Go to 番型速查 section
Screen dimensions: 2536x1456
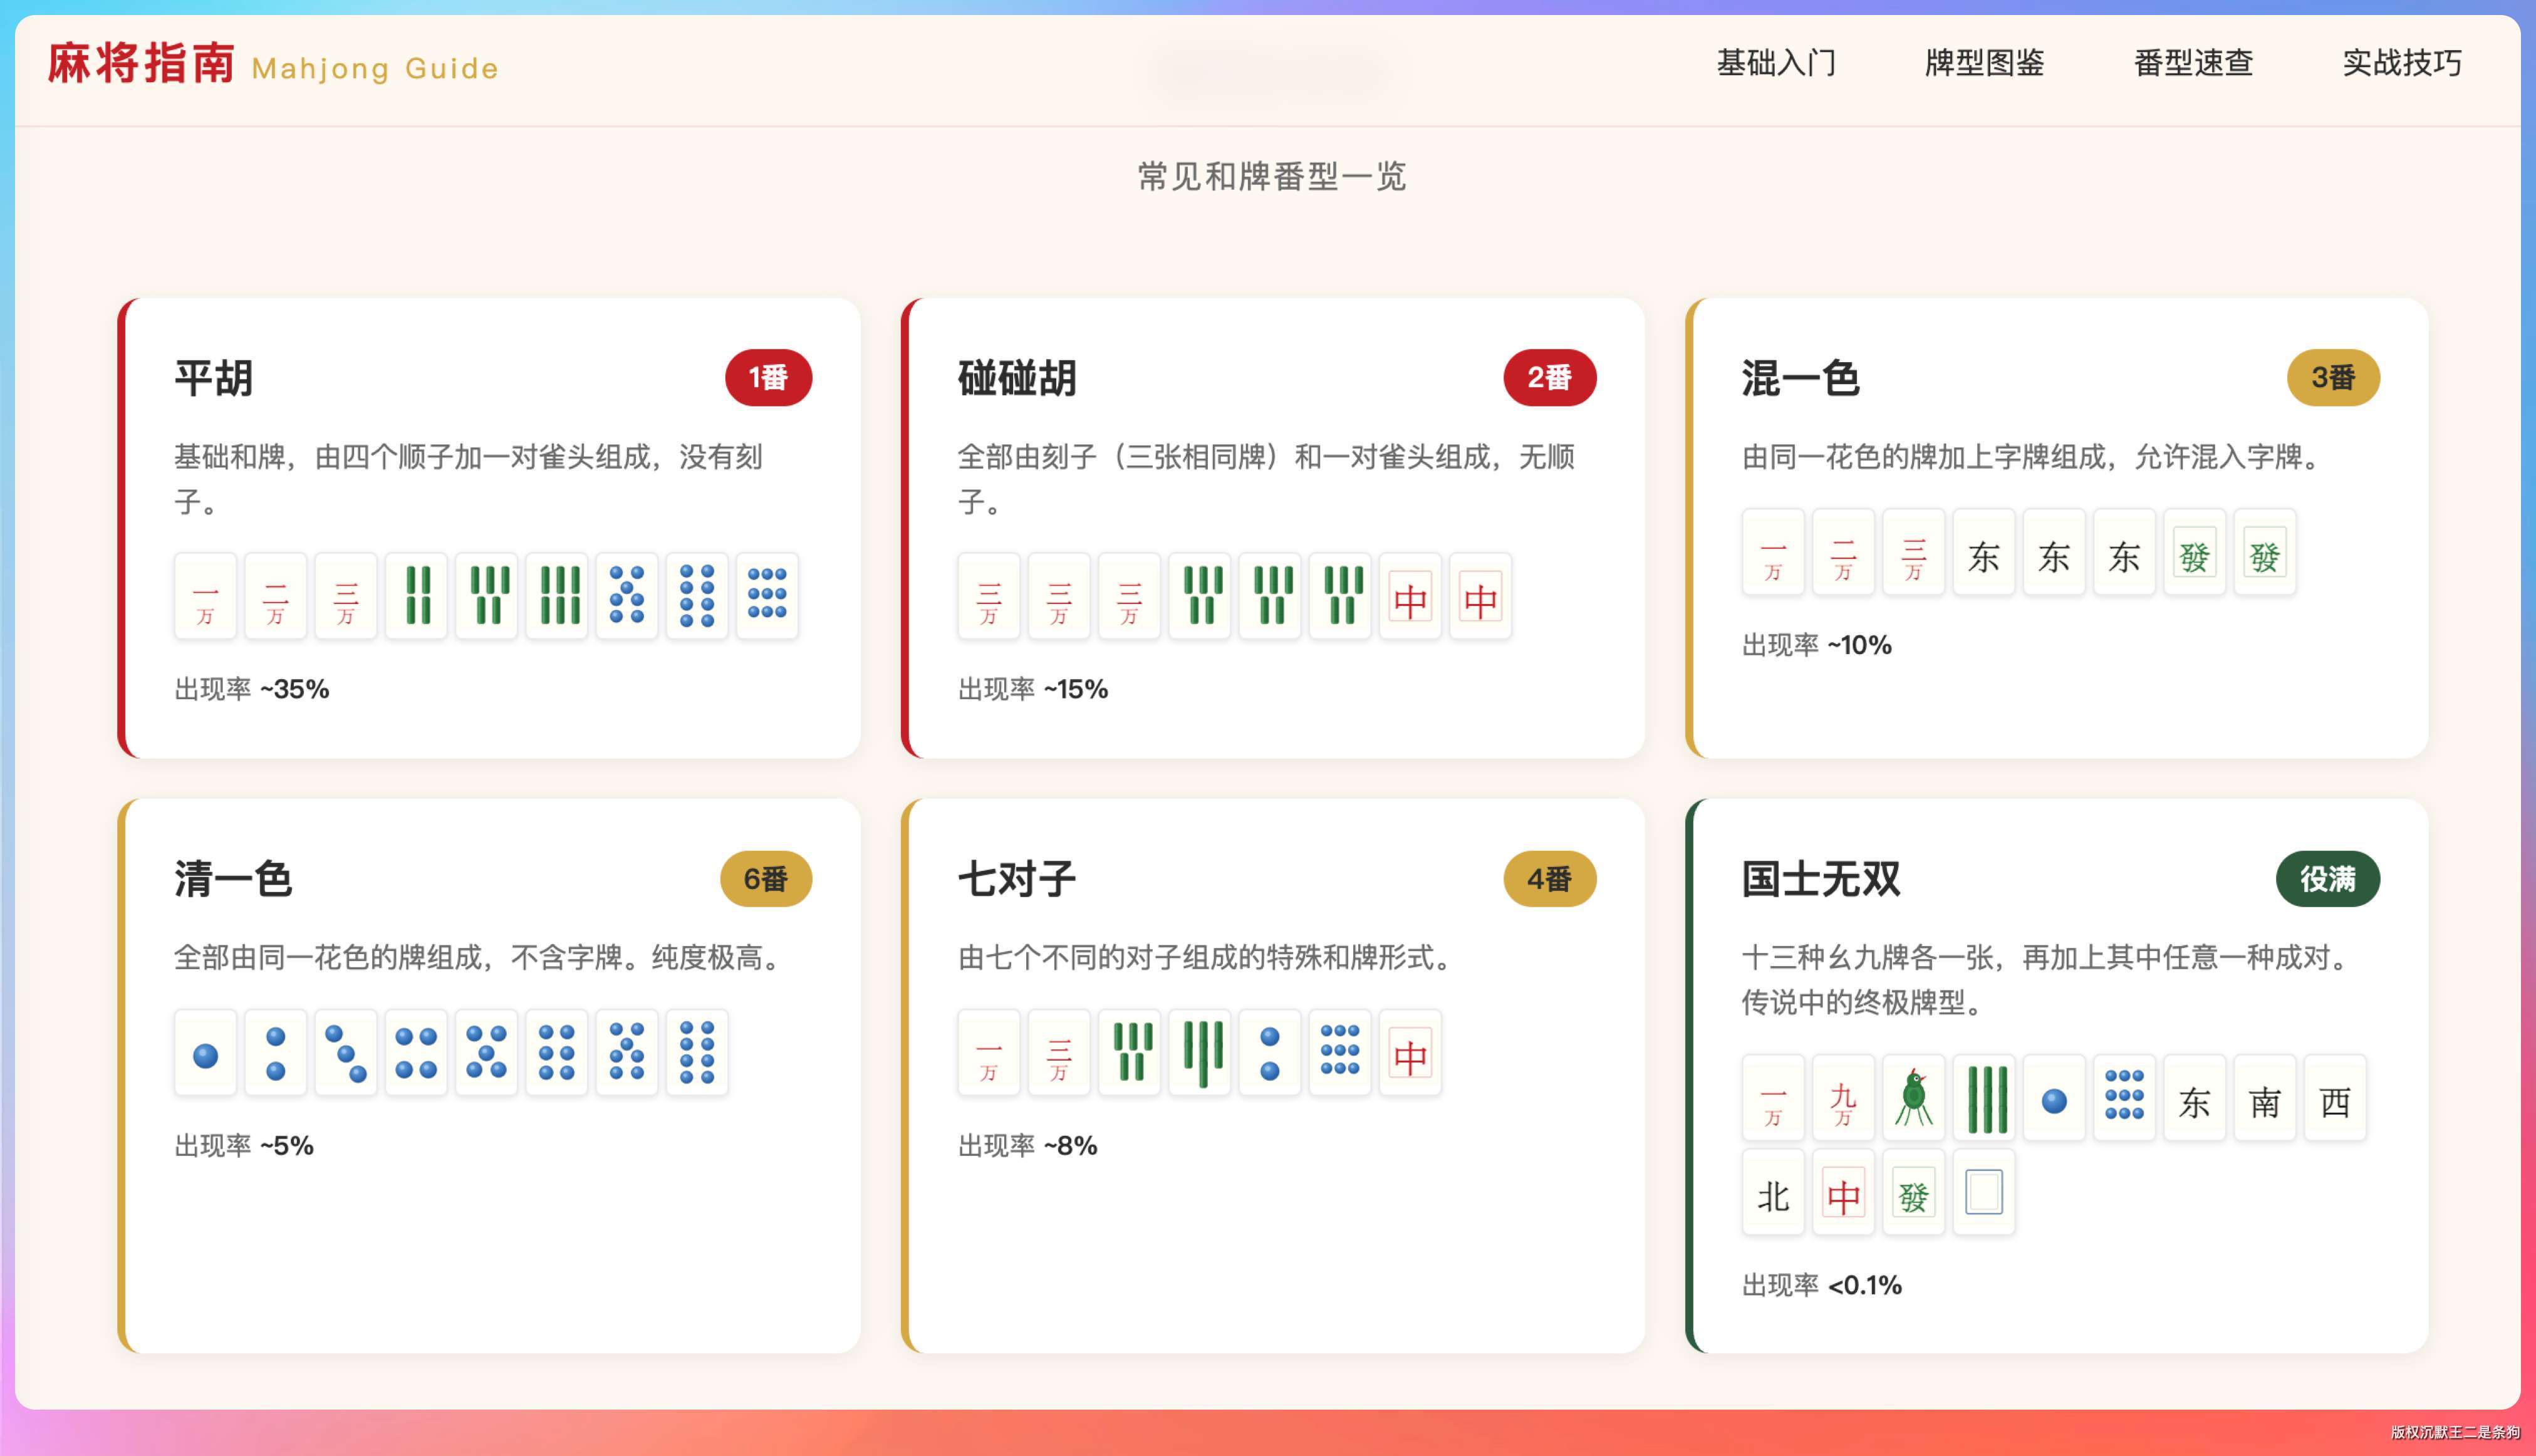pyautogui.click(x=2193, y=63)
